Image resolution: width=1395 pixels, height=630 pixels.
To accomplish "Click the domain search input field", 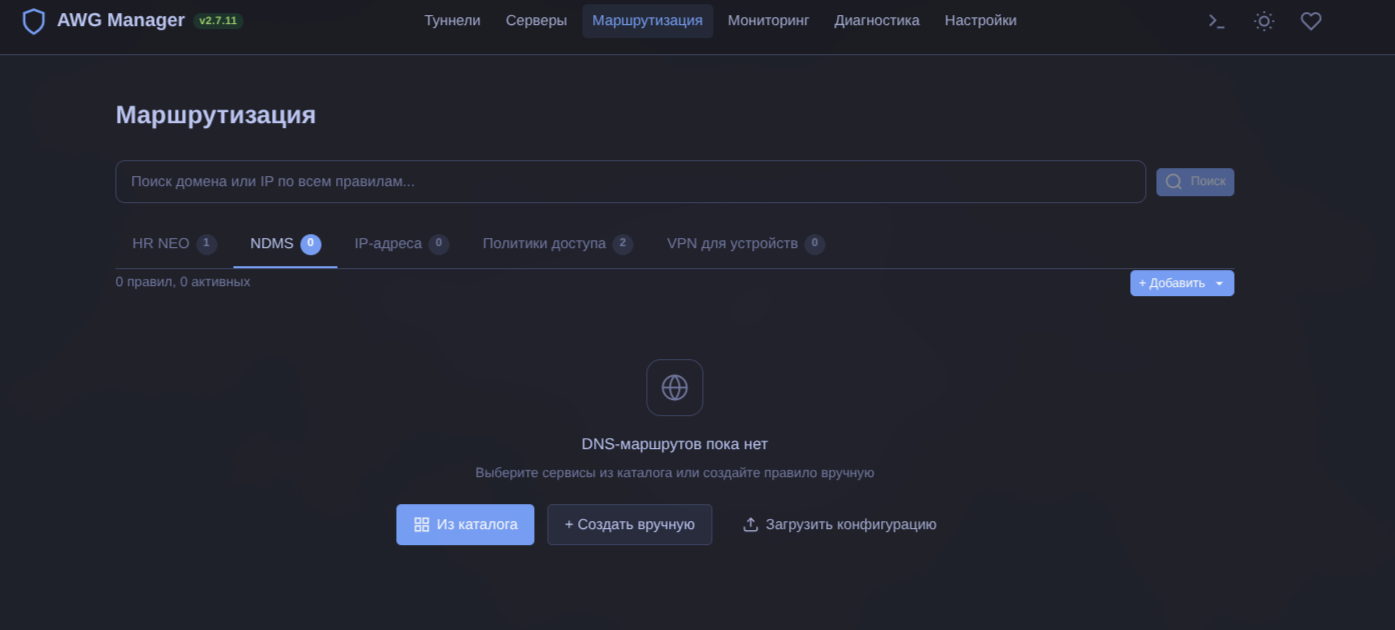I will 630,181.
